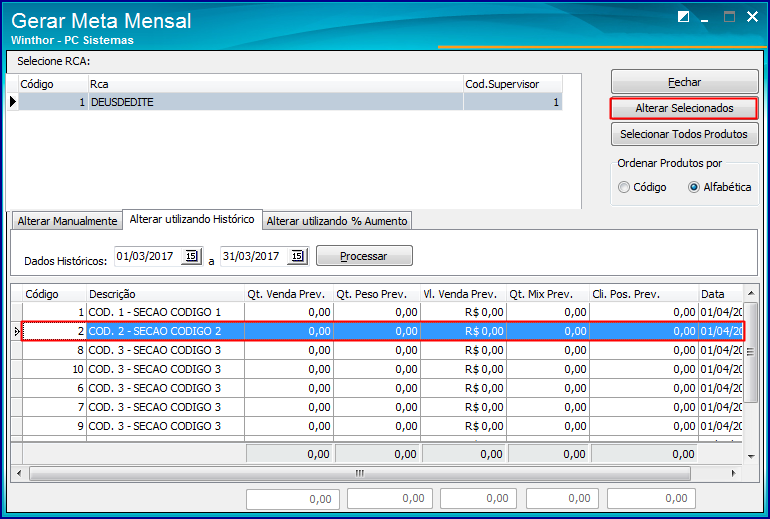Screen dimensions: 770x519
Task: Click vertical scrollbar up arrow in product grid
Action: tap(751, 294)
